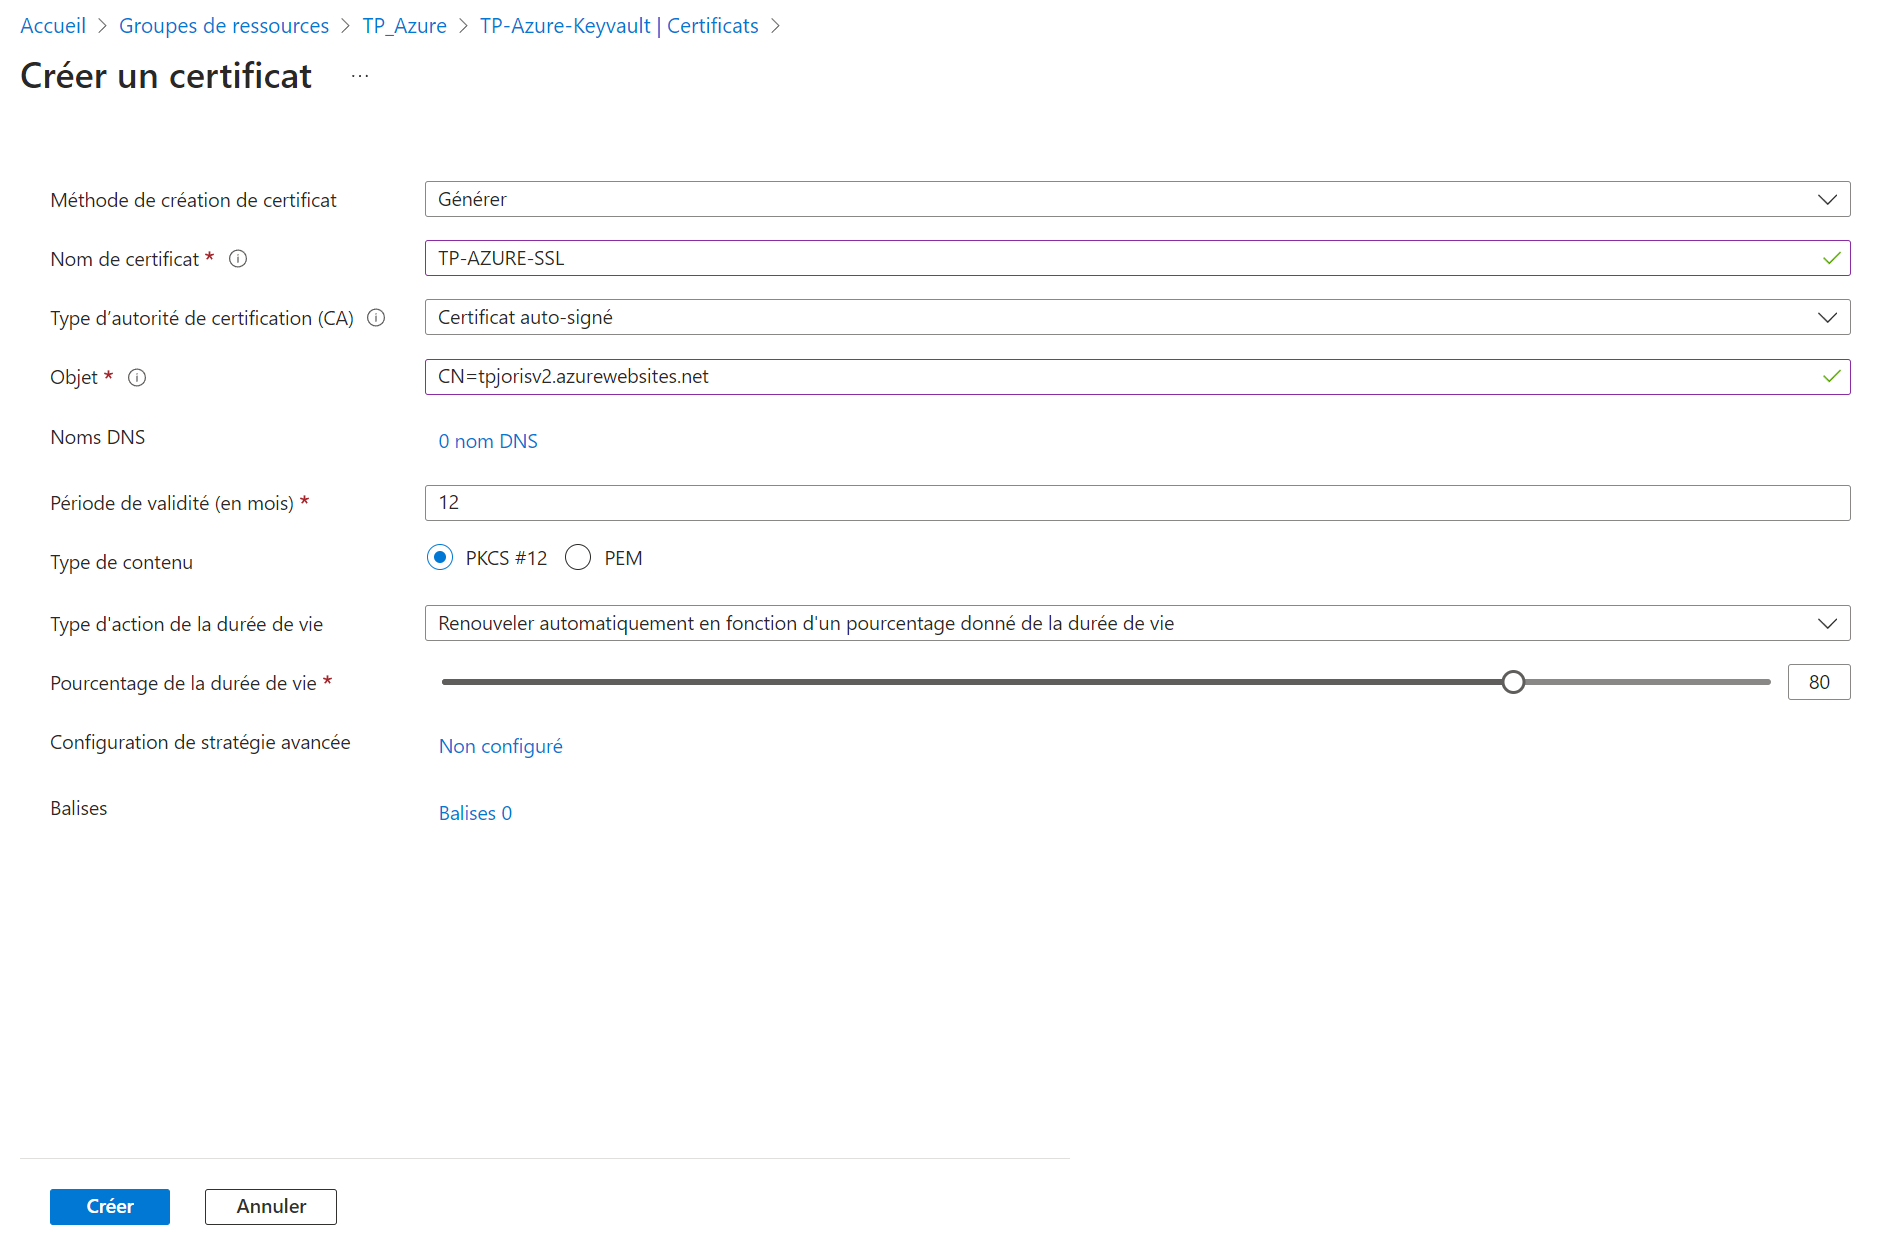This screenshot has width=1903, height=1246.
Task: Click the info icon next to Objet
Action: coord(137,378)
